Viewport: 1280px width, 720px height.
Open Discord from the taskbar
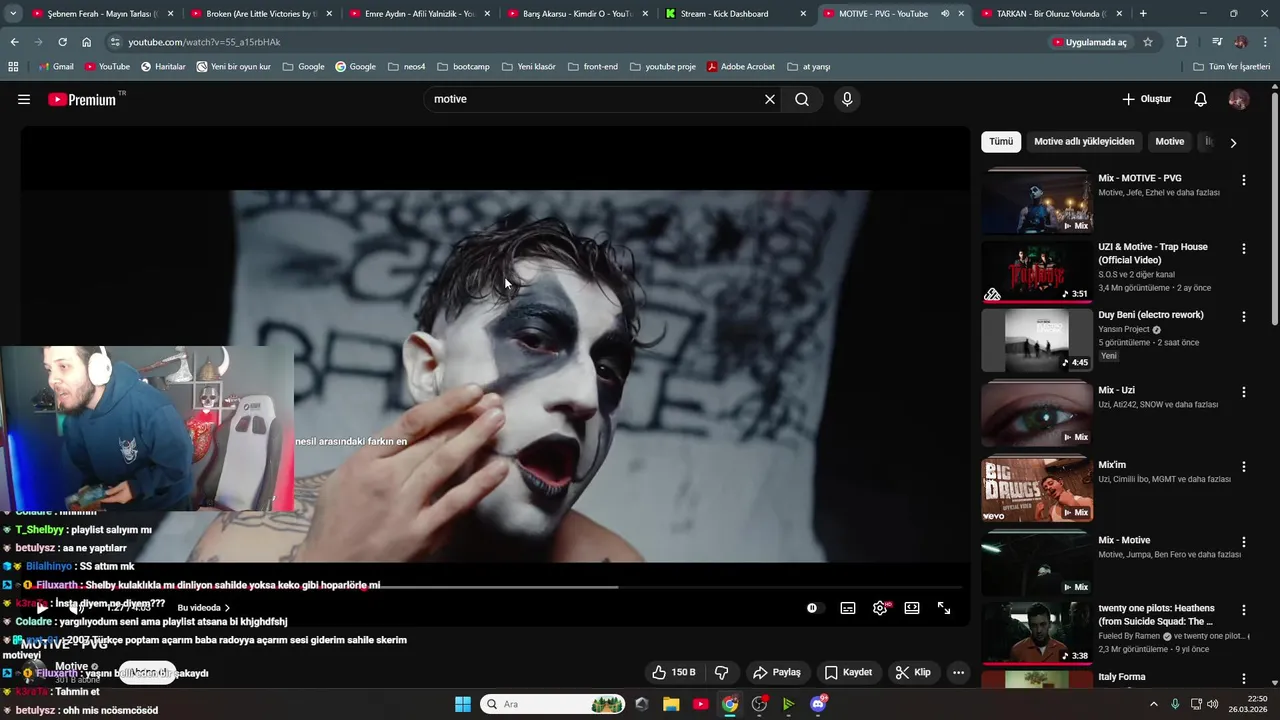(x=818, y=704)
